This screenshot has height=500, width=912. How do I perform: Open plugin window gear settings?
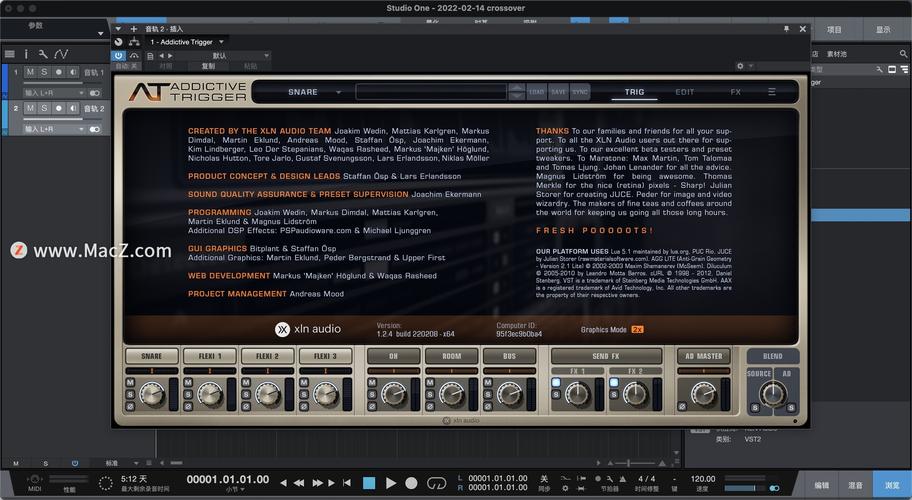coord(740,66)
